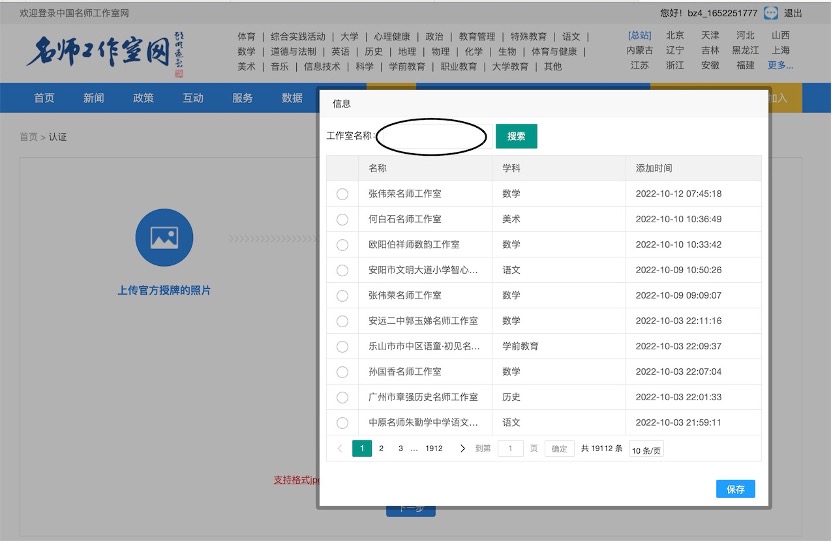832x542 pixels.
Task: Click 退出 to log out
Action: (x=793, y=13)
